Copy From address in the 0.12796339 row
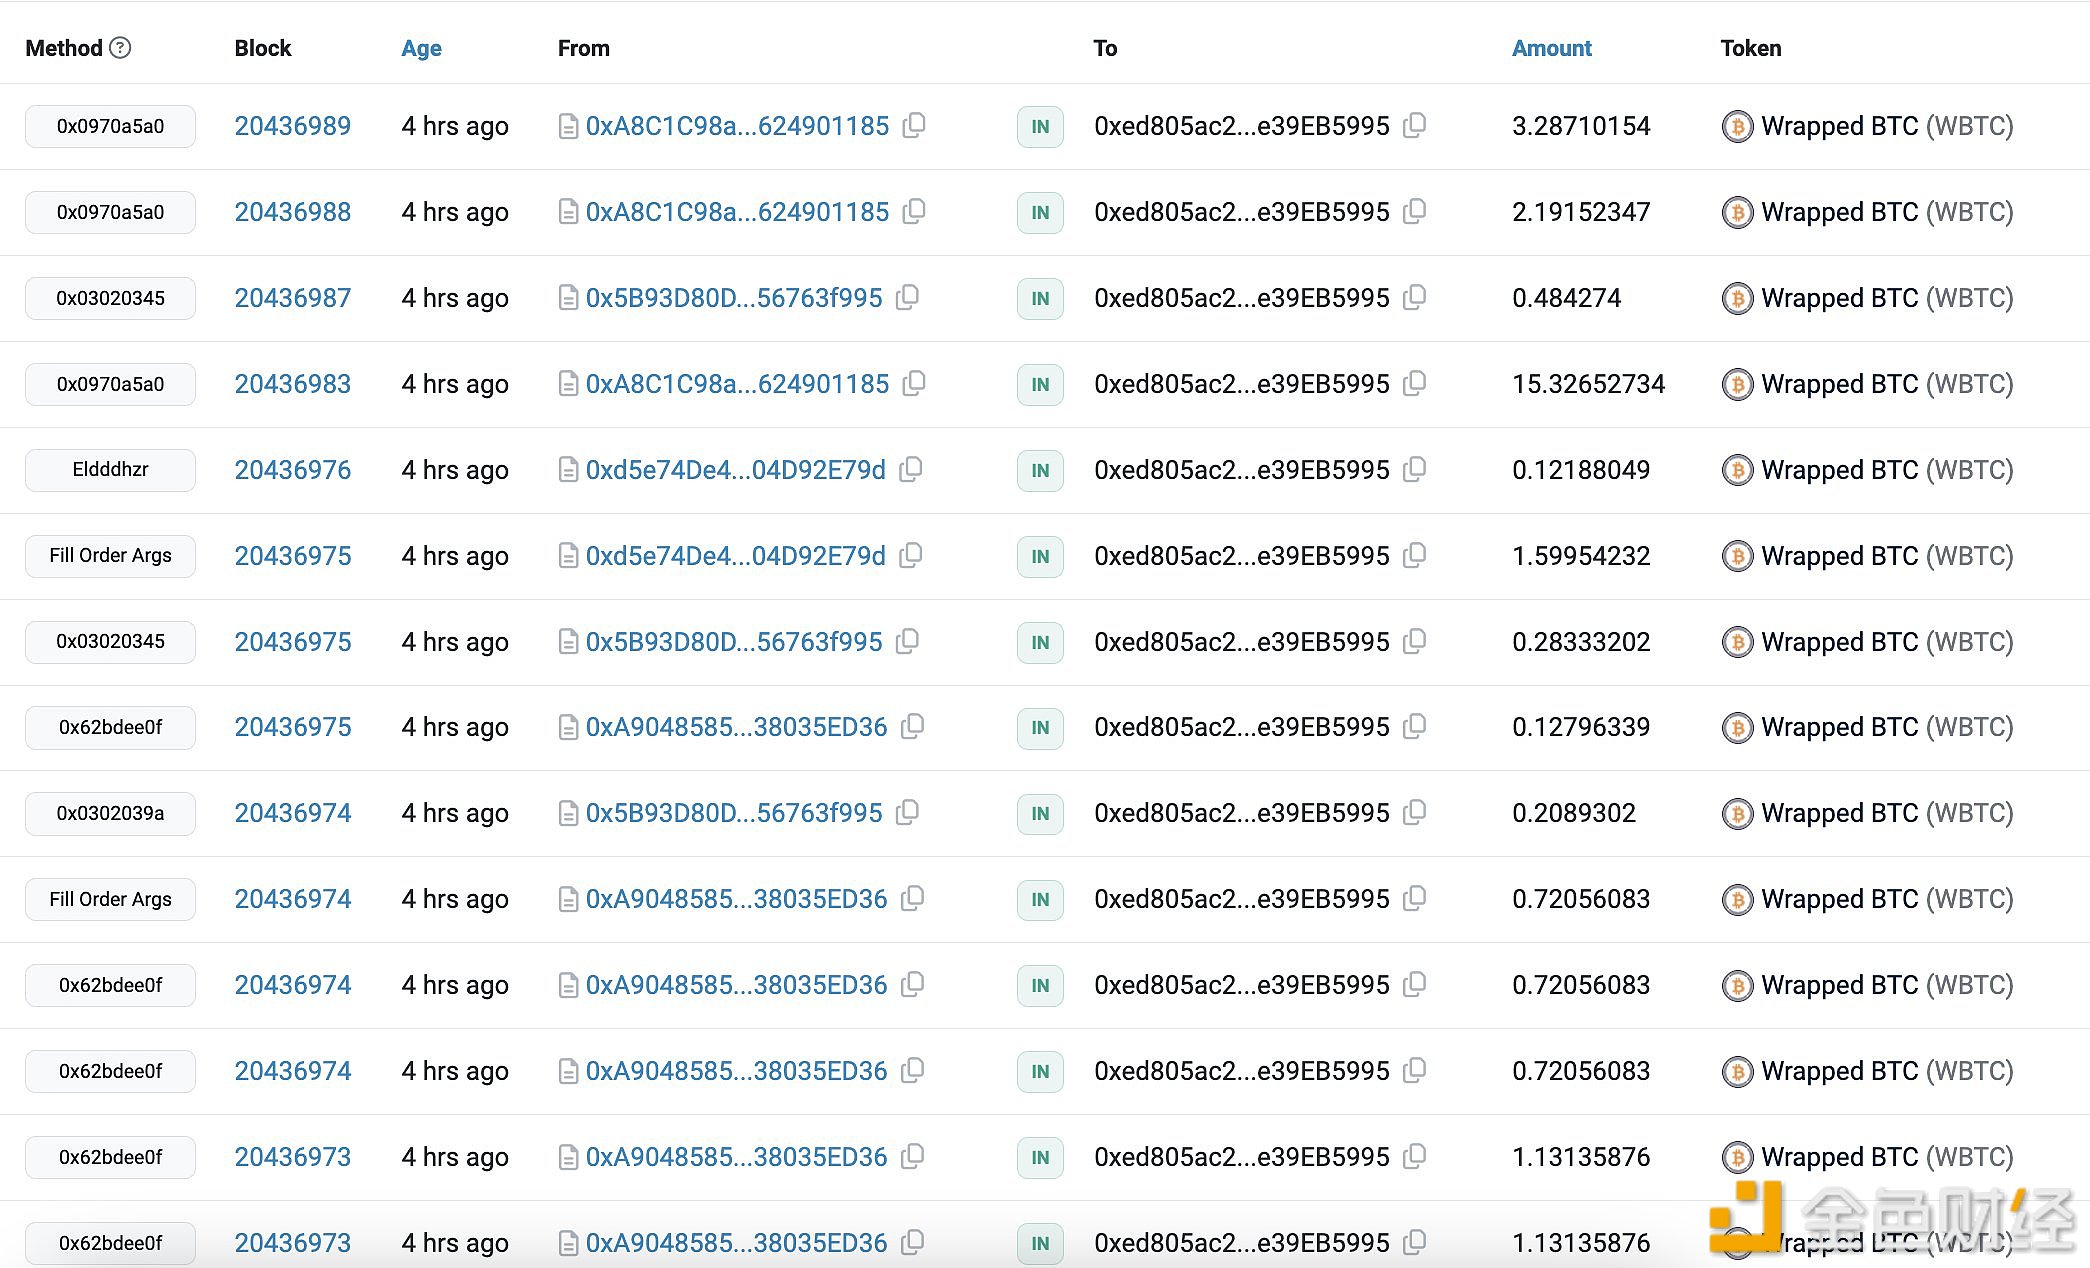 pyautogui.click(x=912, y=727)
